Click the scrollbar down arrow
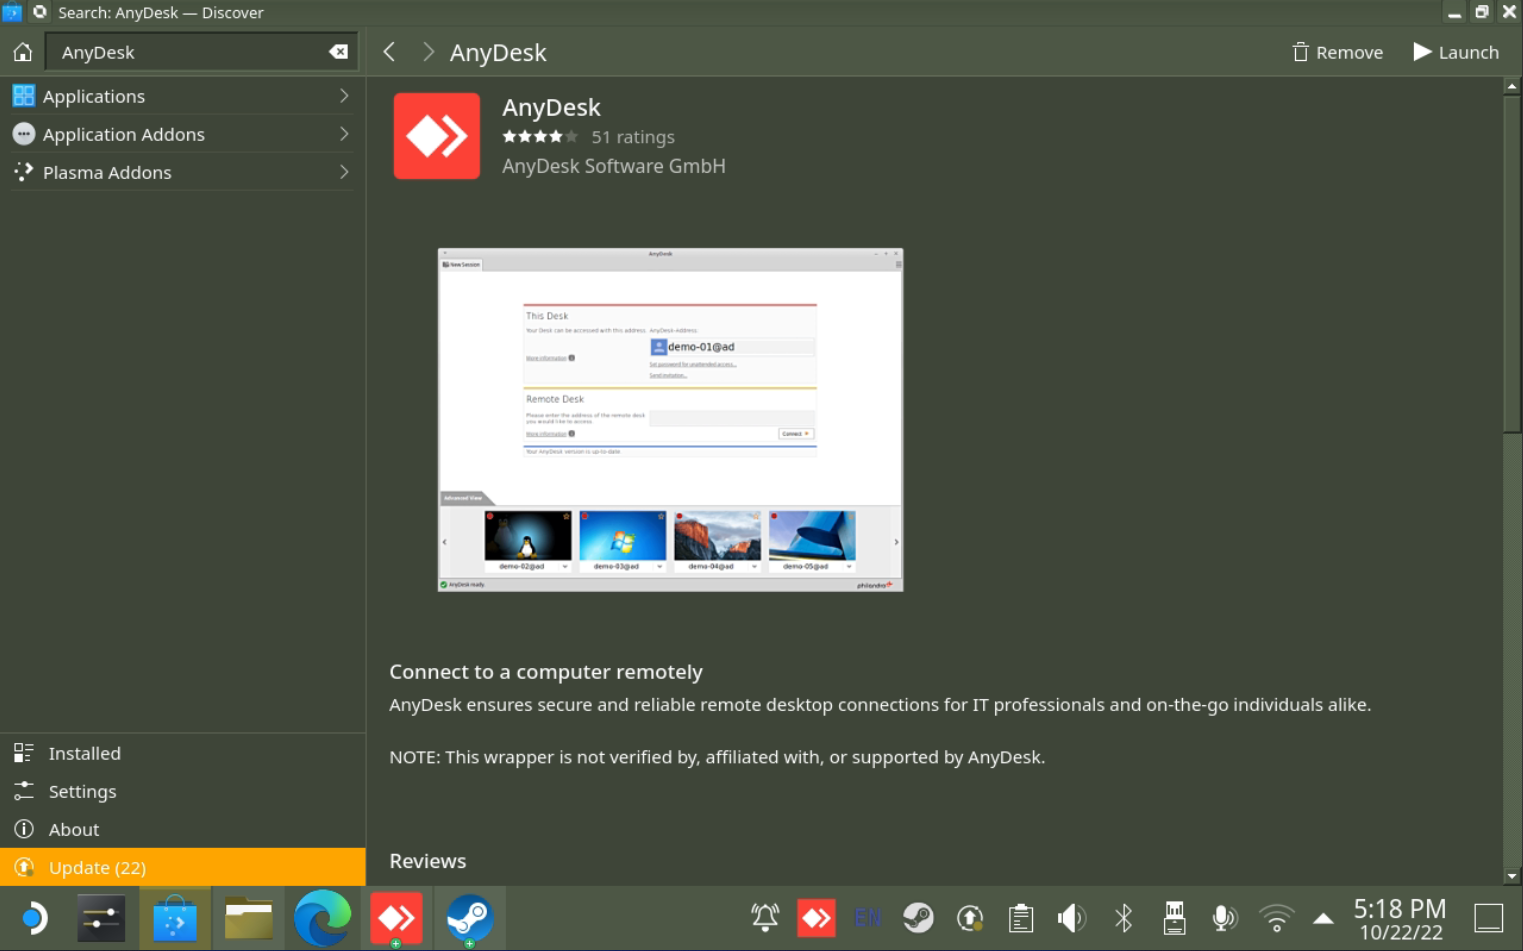This screenshot has width=1523, height=951. pos(1512,876)
